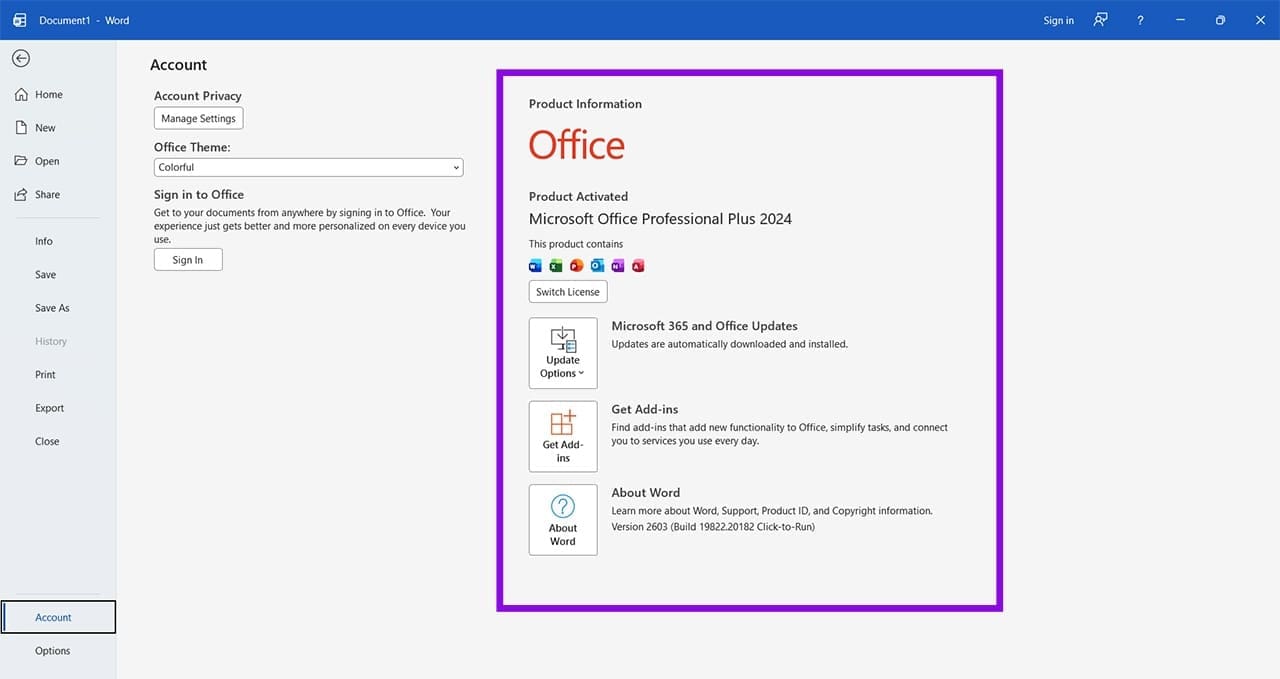
Task: Click the question mark Help icon
Action: pos(1140,20)
